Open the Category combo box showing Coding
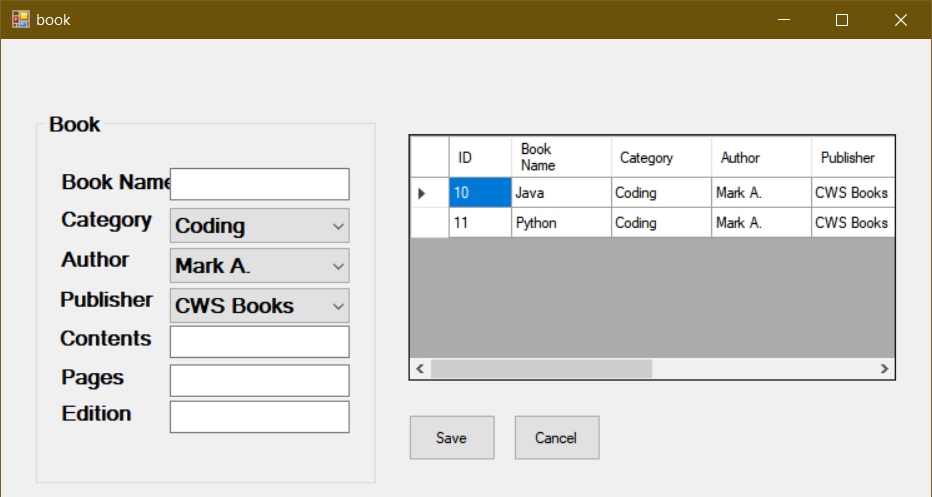 (x=260, y=225)
